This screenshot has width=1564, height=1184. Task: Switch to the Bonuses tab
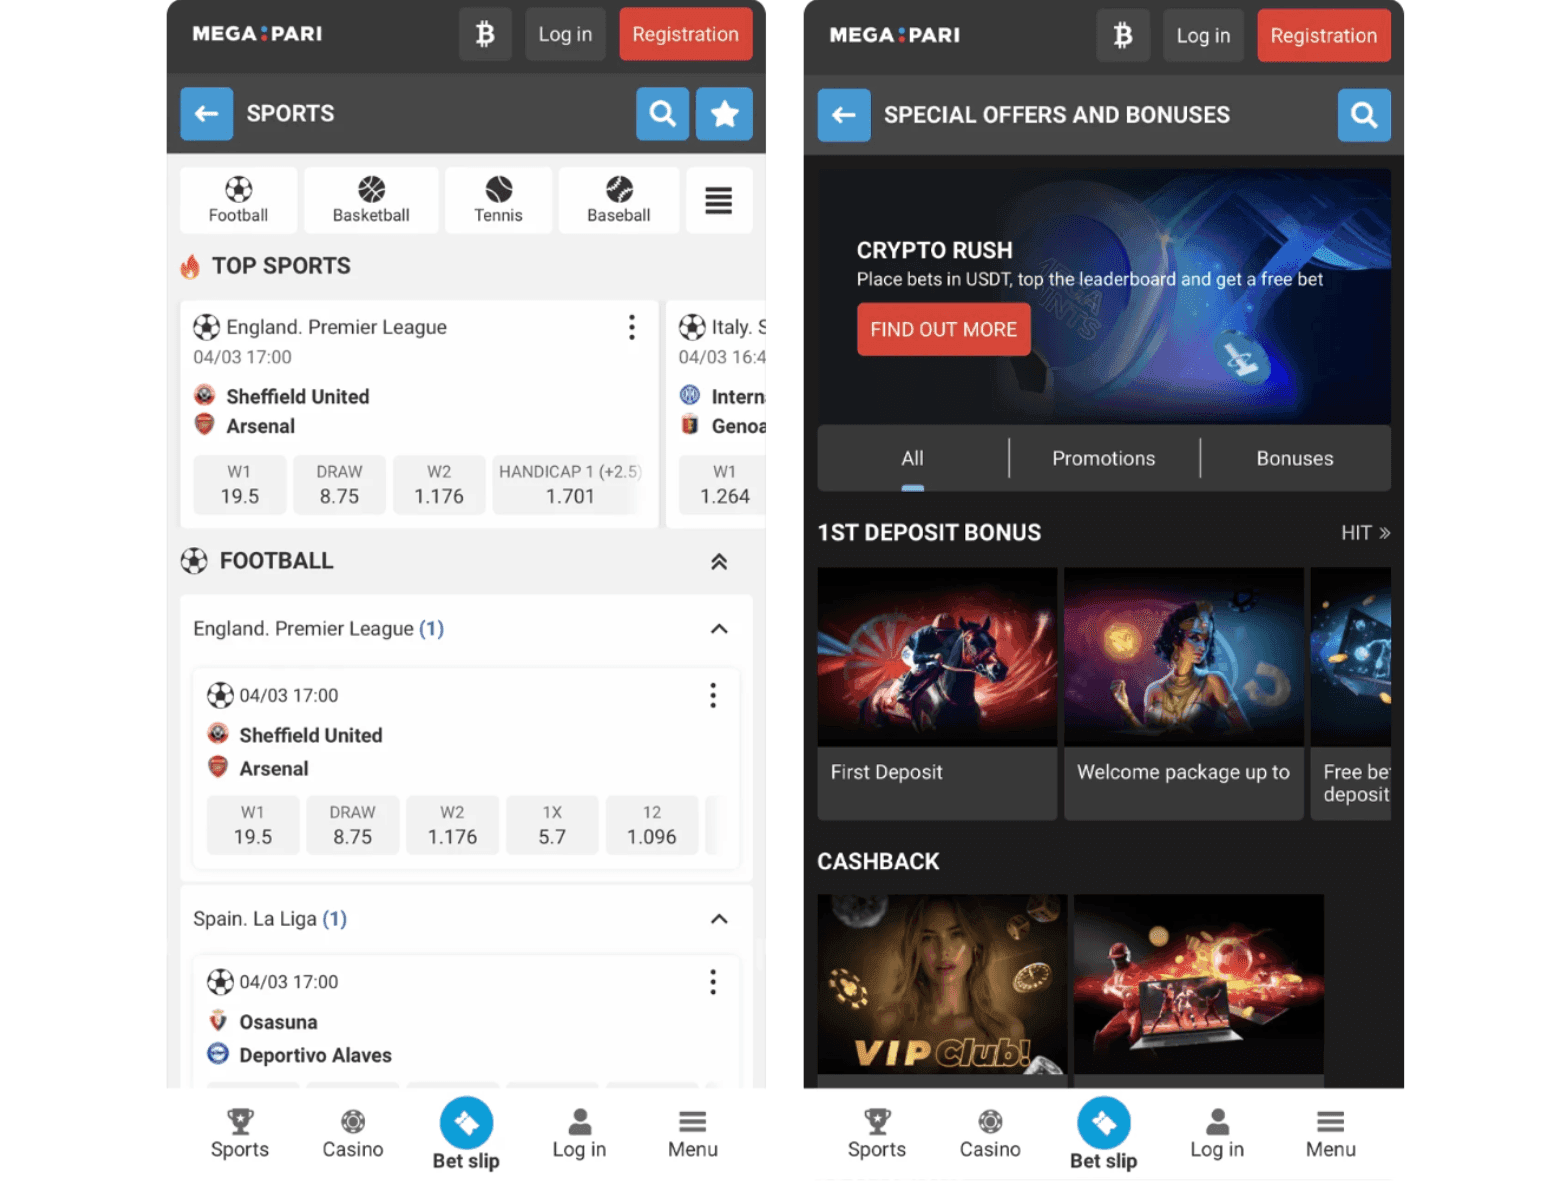tap(1294, 458)
